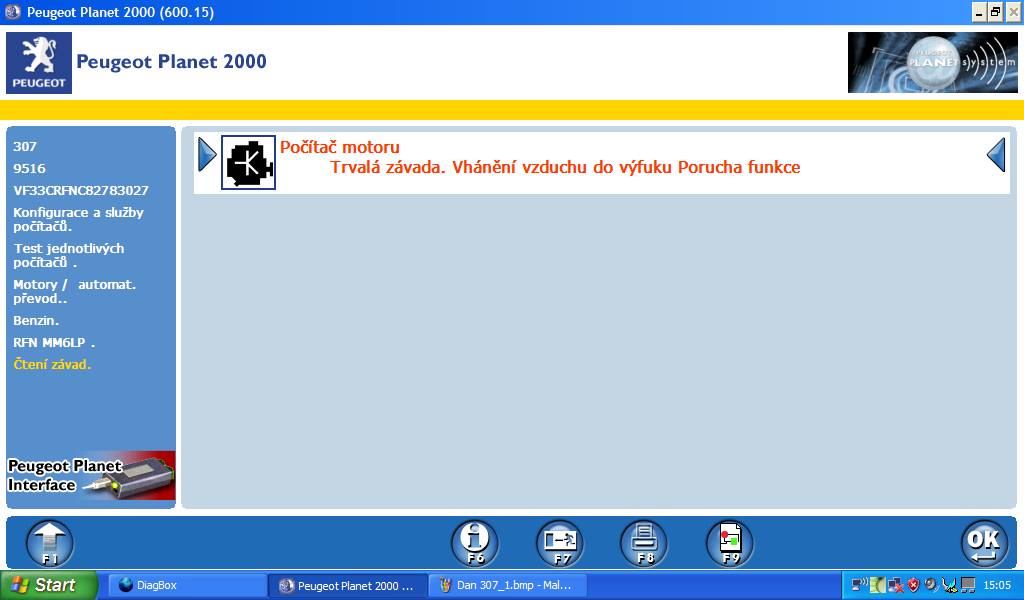Select Test jednotlivých počítačů in sidebar
Viewport: 1024px width, 600px height.
69,255
